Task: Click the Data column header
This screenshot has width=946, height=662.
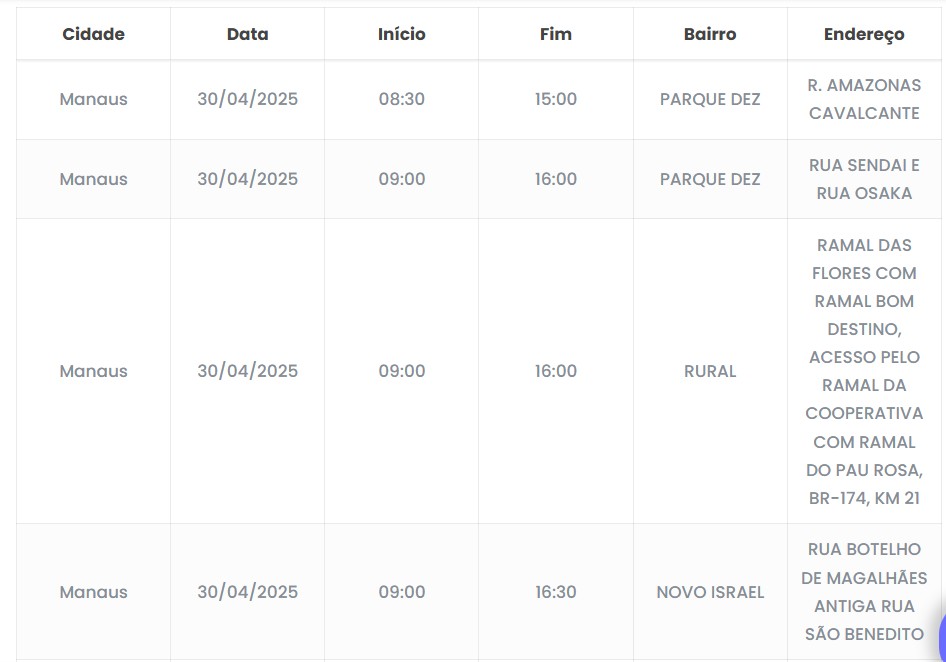Action: [247, 34]
